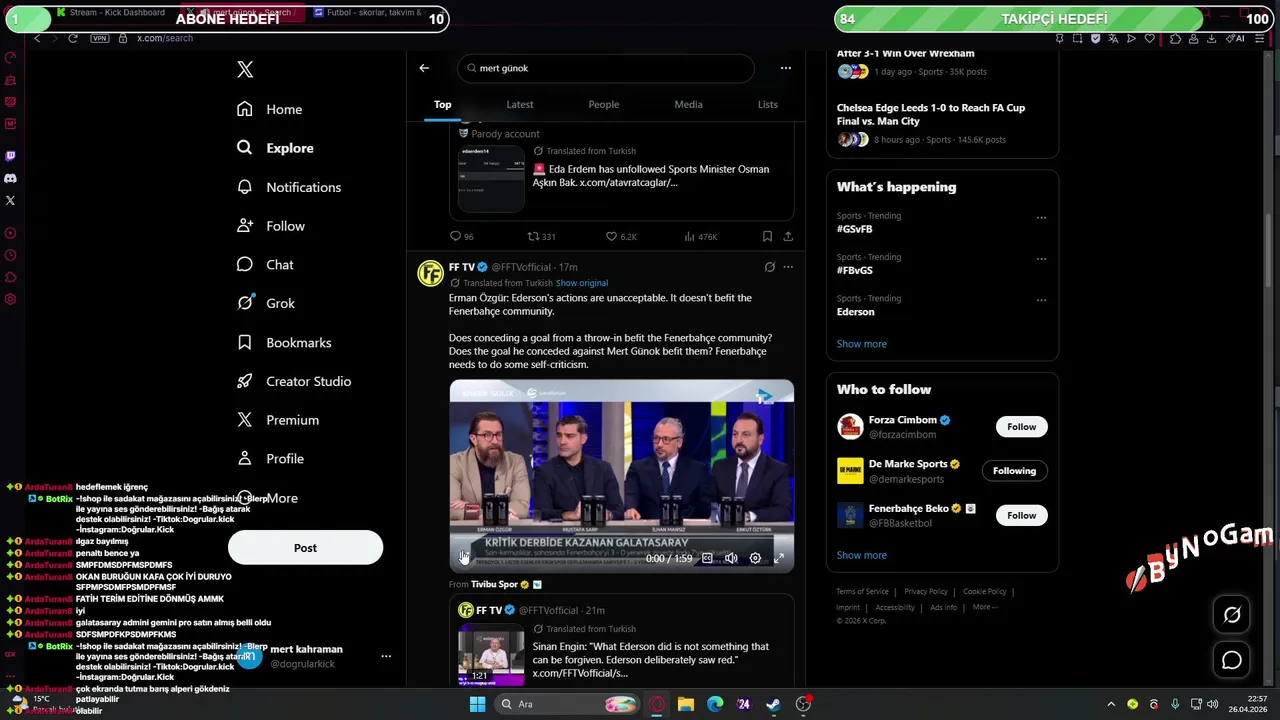Open the X logo home icon

pyautogui.click(x=245, y=69)
